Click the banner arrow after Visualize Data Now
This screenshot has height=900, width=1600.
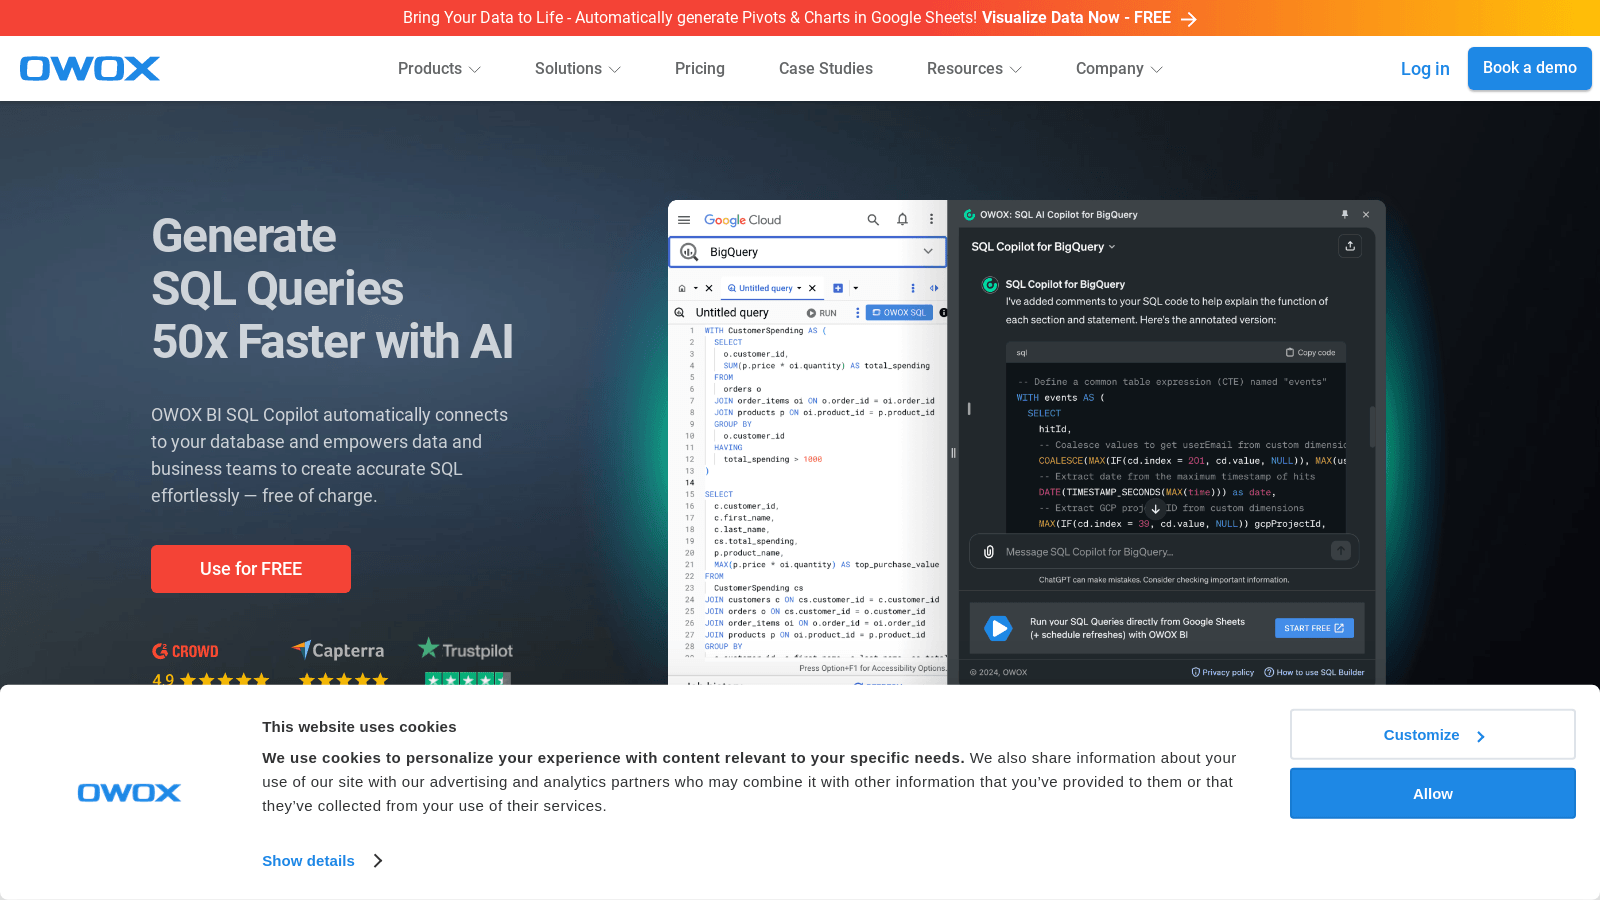coord(1188,19)
